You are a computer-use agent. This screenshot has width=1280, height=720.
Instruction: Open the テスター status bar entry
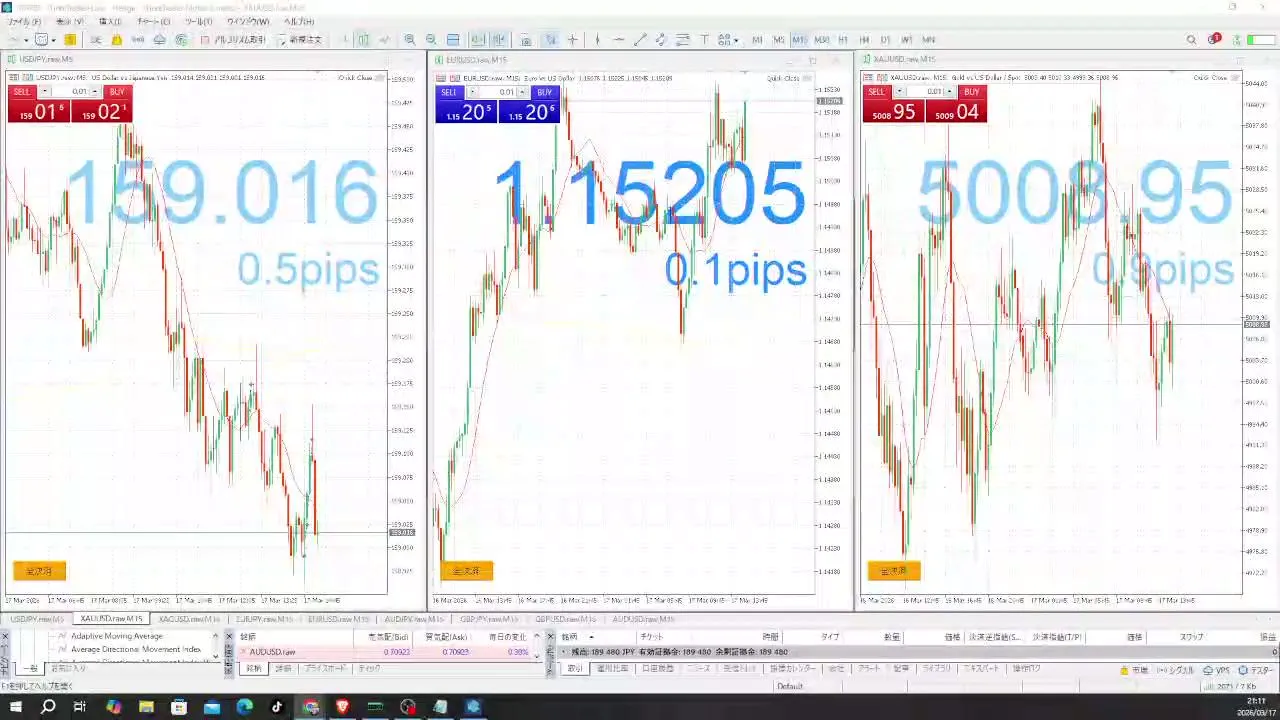point(1258,670)
